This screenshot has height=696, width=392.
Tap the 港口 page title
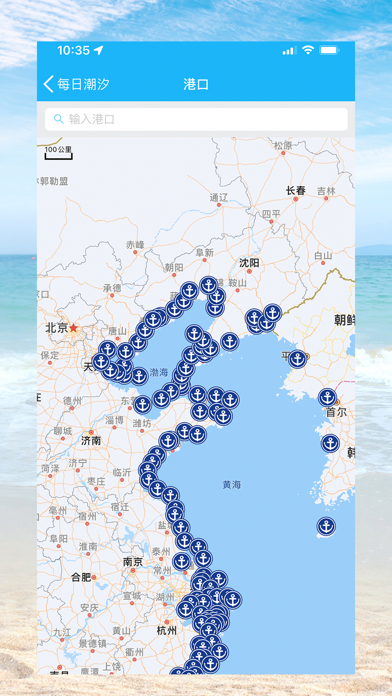(196, 84)
